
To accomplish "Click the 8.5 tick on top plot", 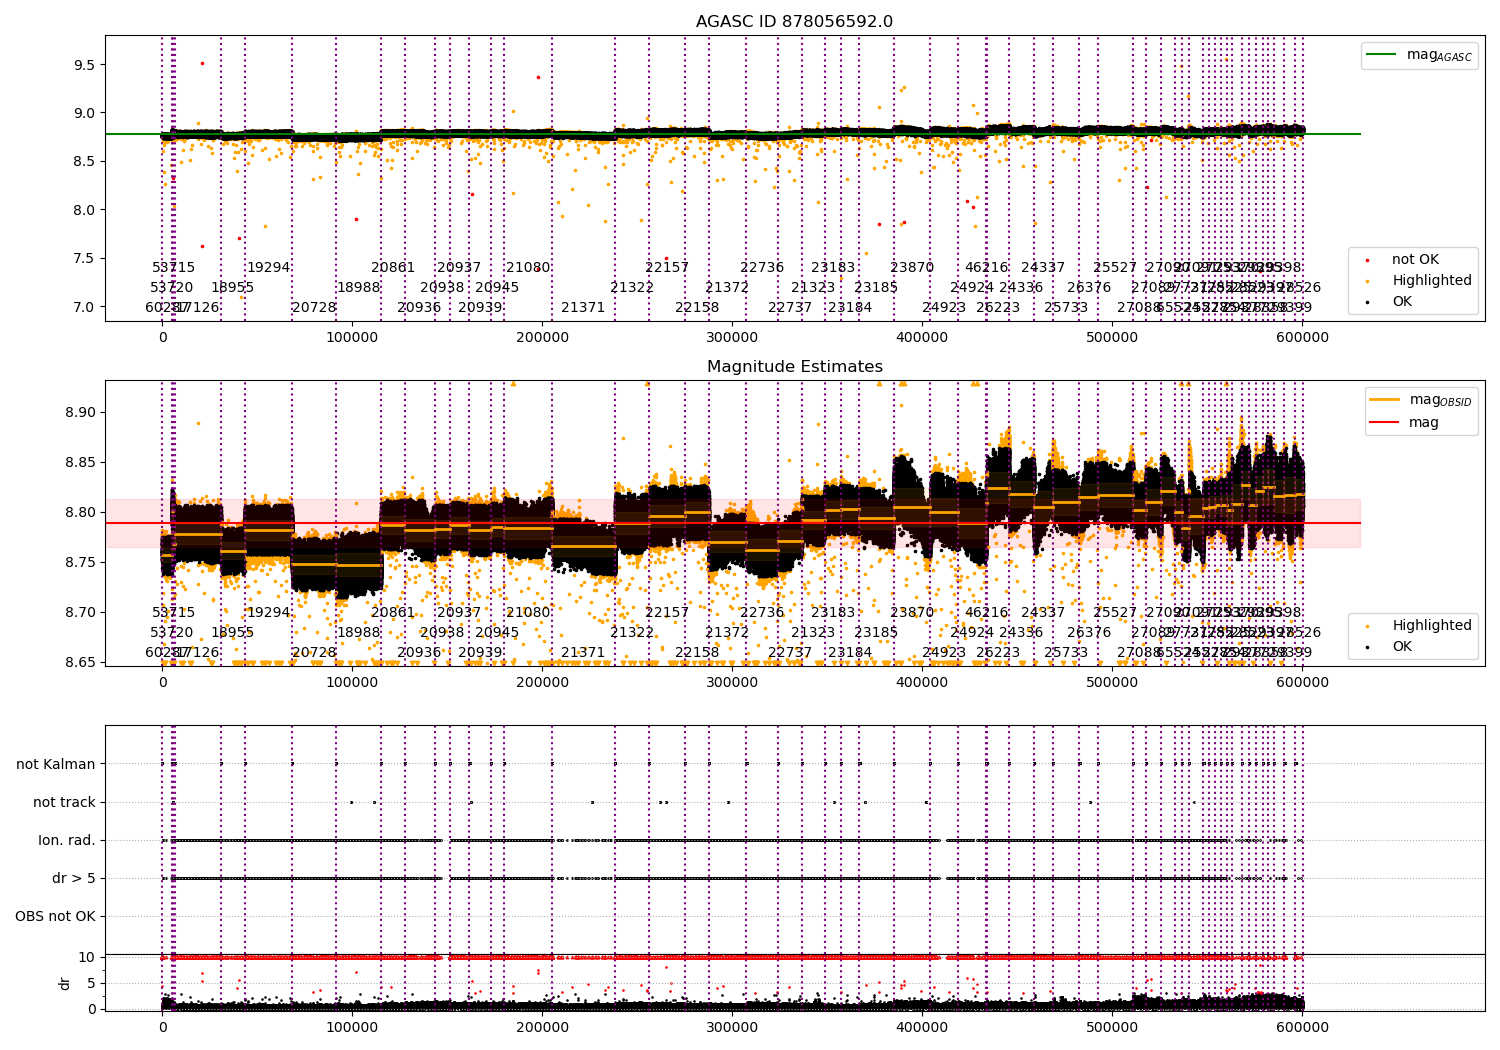I will pyautogui.click(x=84, y=162).
